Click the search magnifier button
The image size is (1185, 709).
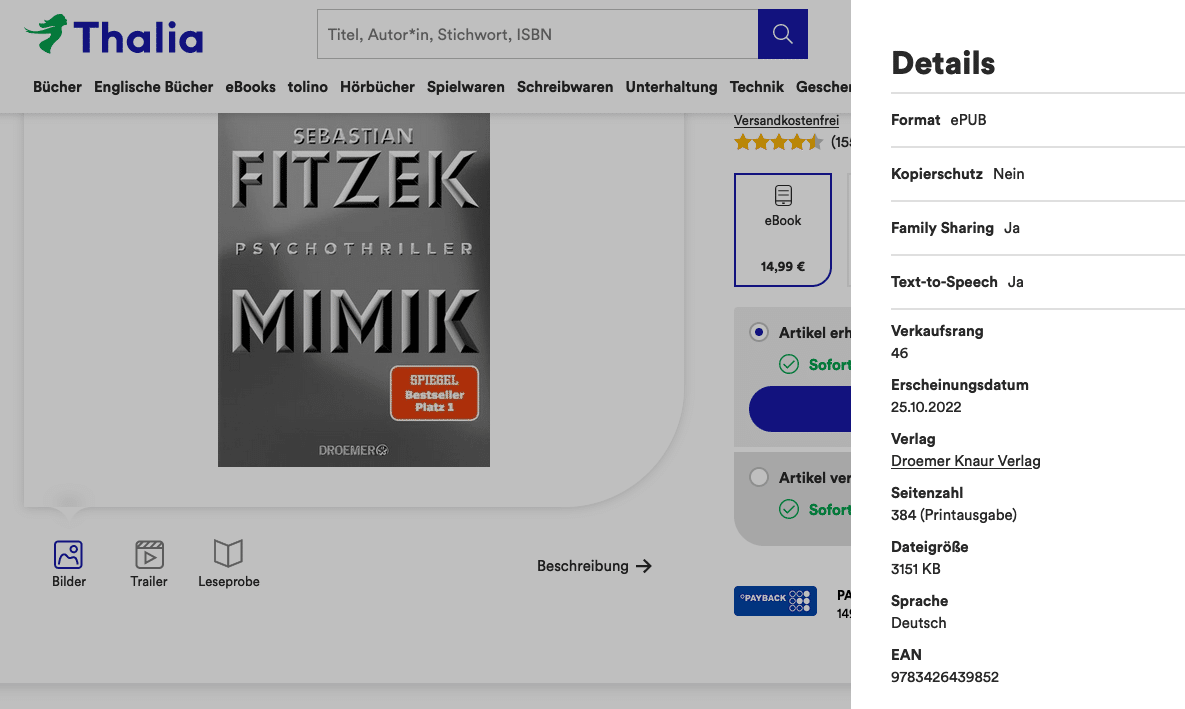[x=782, y=34]
